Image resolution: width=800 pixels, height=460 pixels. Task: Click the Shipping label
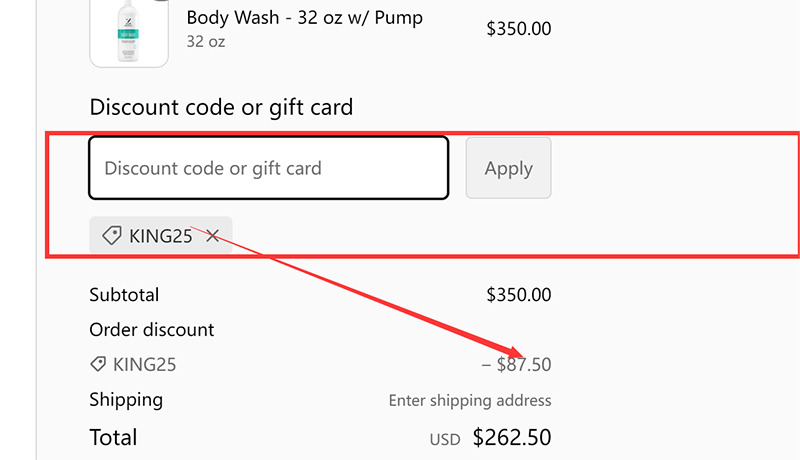coord(126,400)
